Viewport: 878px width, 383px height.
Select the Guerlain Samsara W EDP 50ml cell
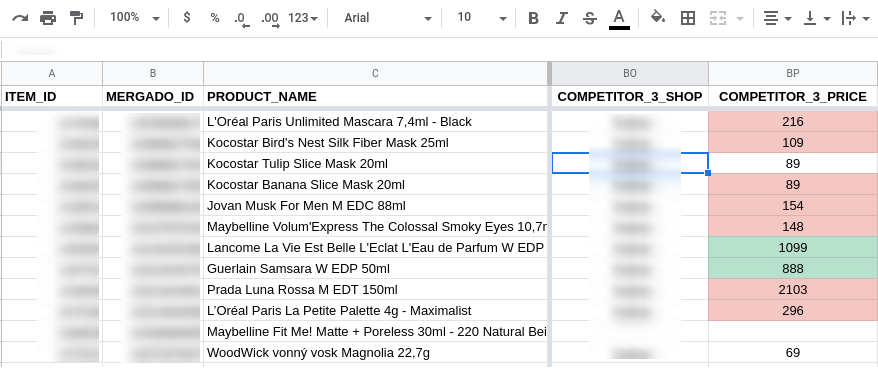pos(375,269)
